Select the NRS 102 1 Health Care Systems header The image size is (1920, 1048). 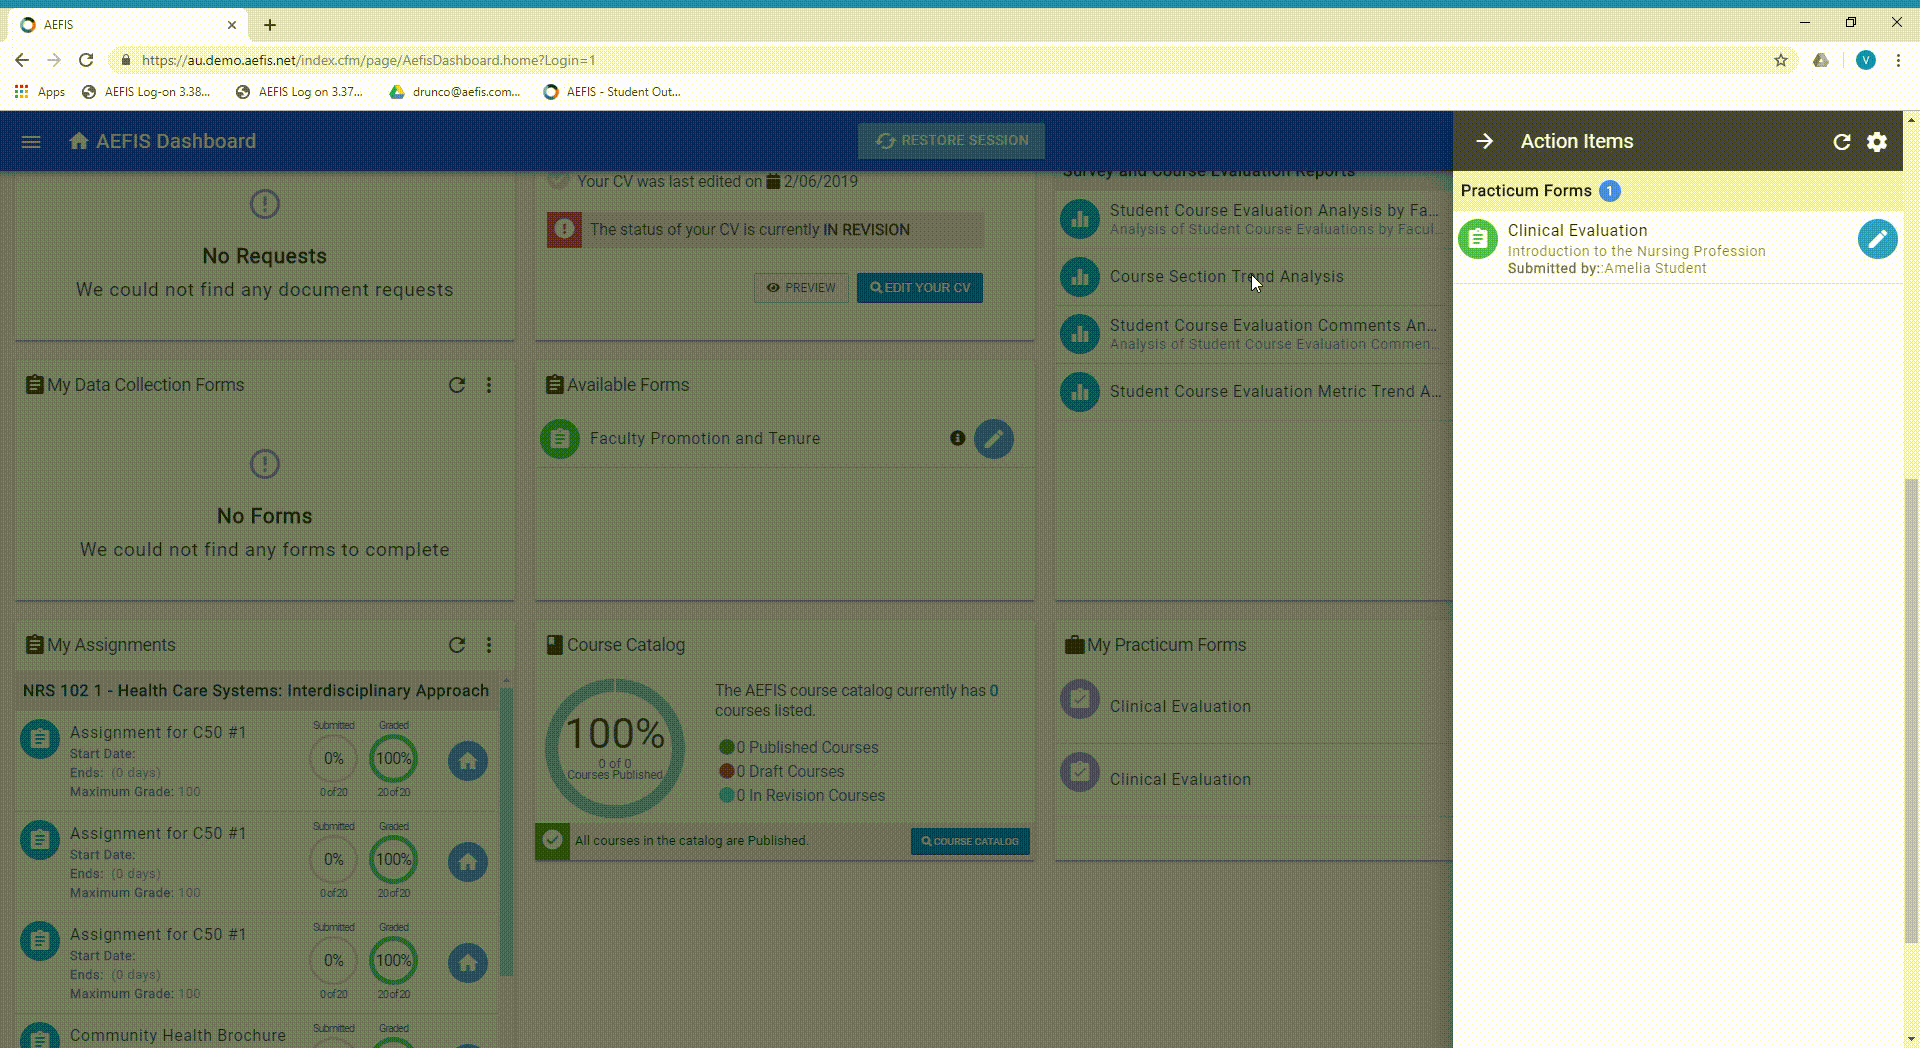coord(256,690)
